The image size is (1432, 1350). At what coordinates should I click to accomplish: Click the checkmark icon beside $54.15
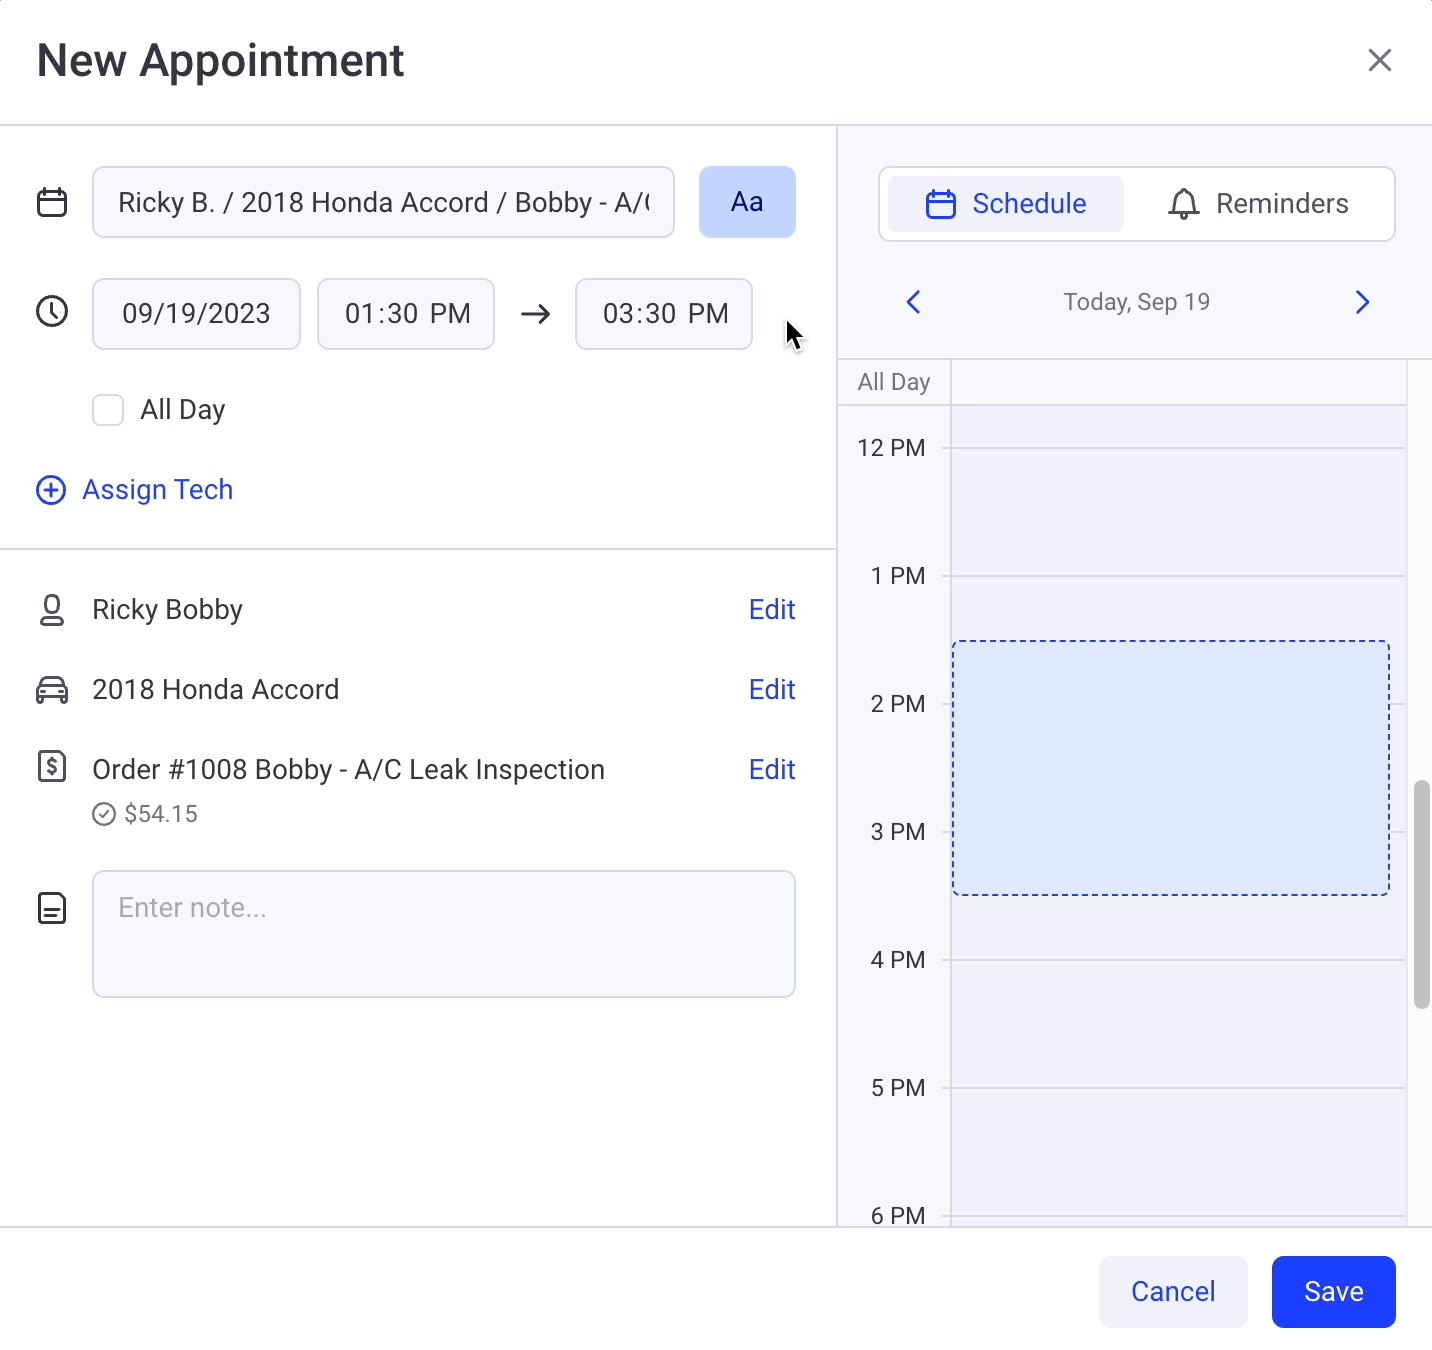tap(104, 813)
